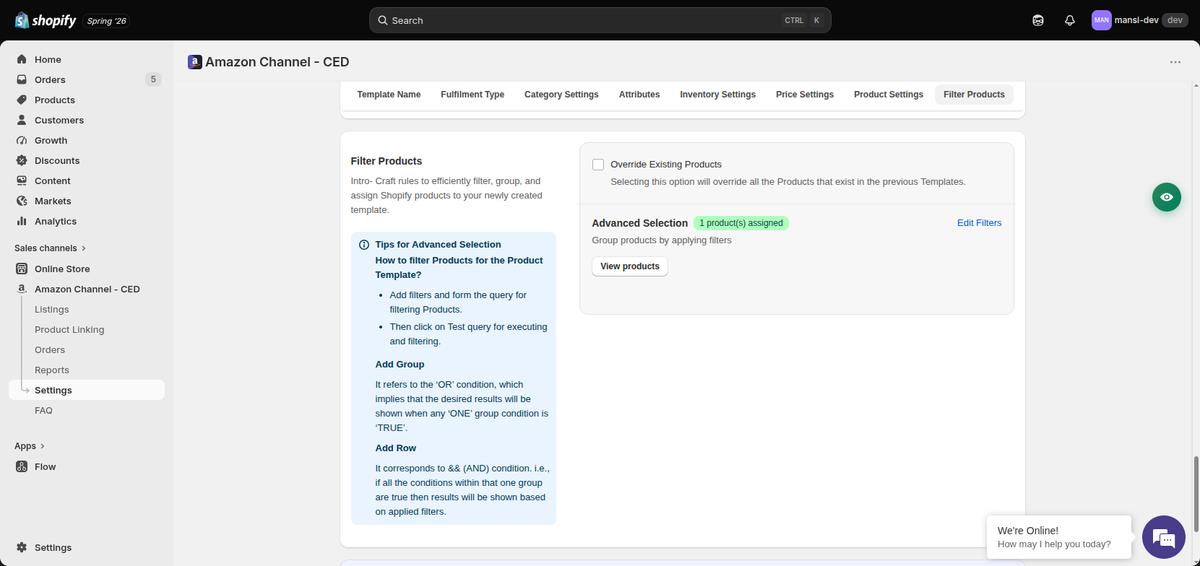Click the info icon in Tips box
Viewport: 1200px width, 566px height.
[x=364, y=245]
